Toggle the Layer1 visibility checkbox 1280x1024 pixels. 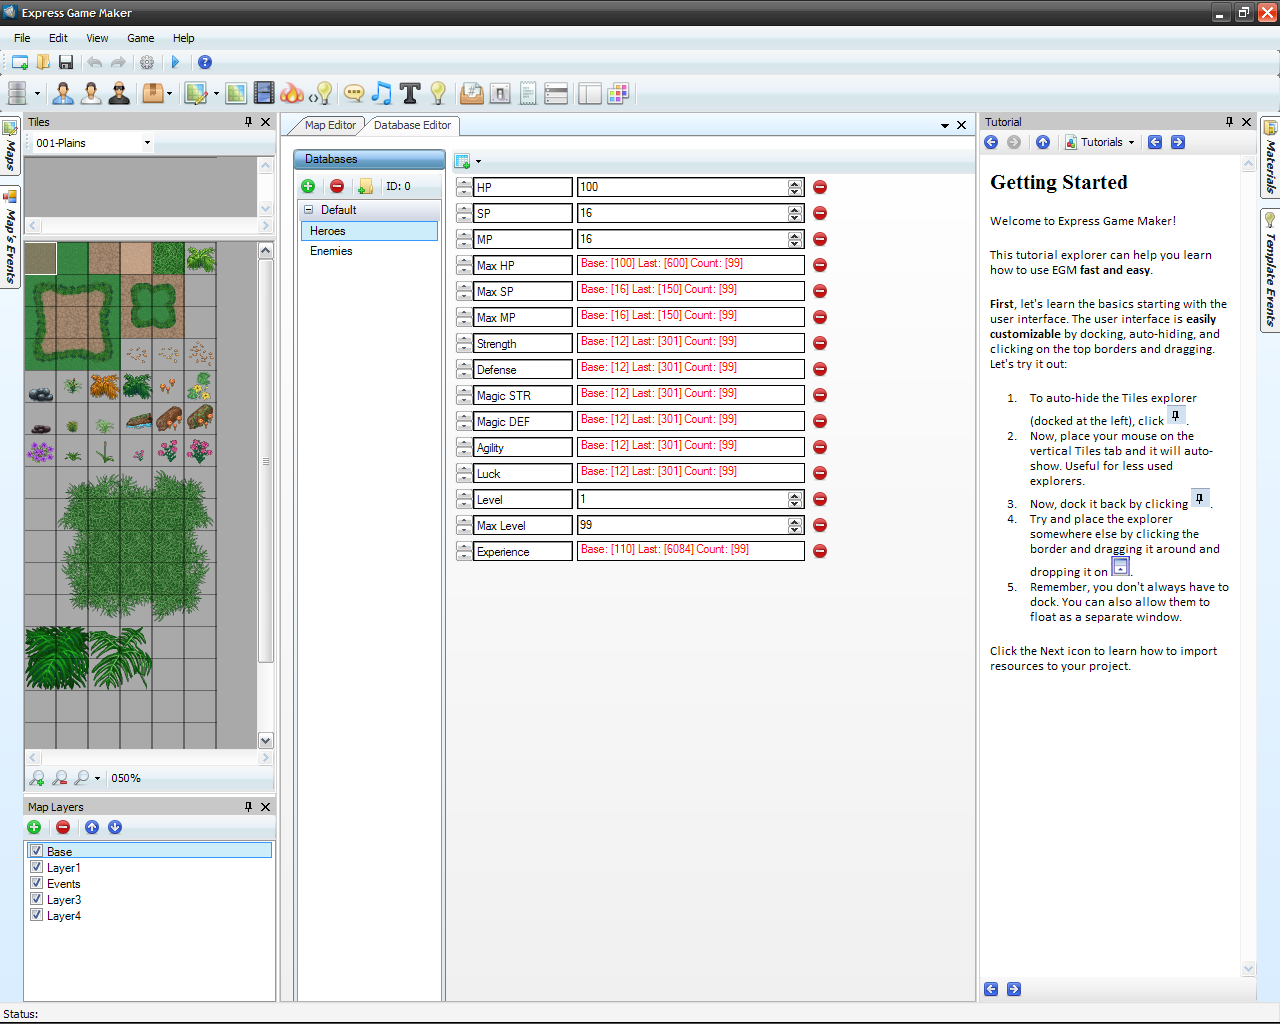(x=36, y=867)
